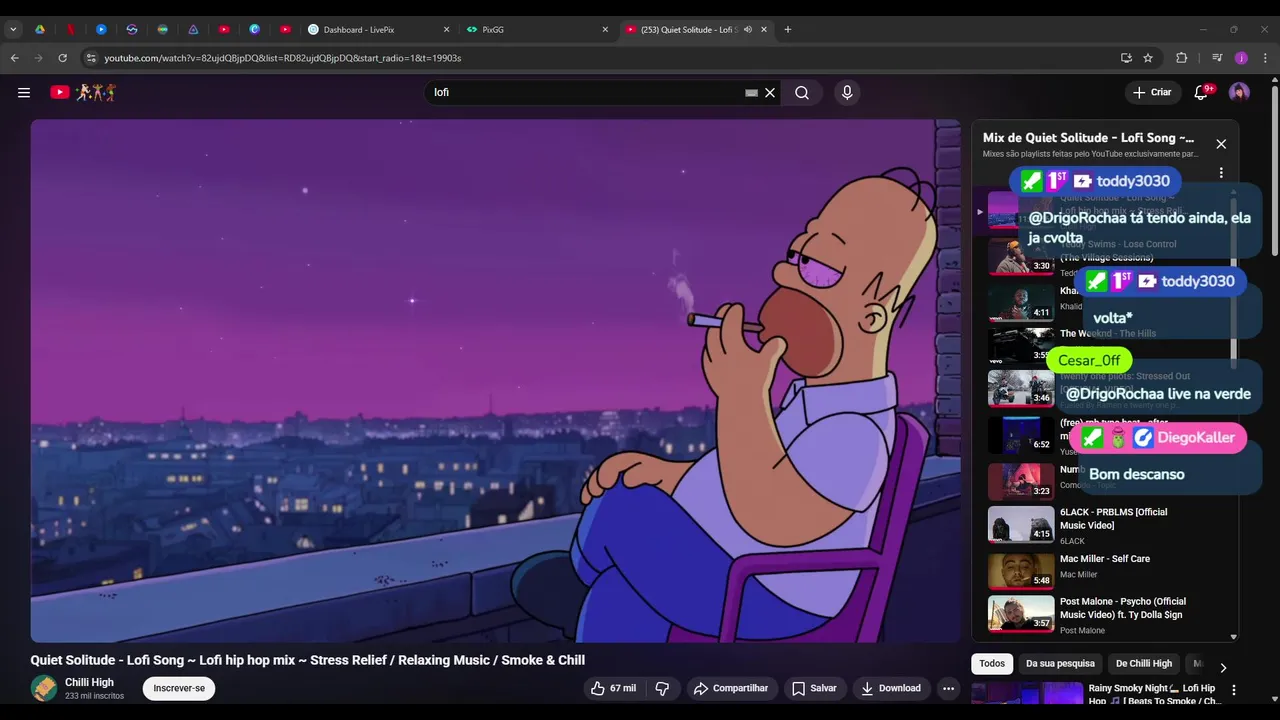
Task: Show more filter chips with arrow
Action: click(1222, 667)
